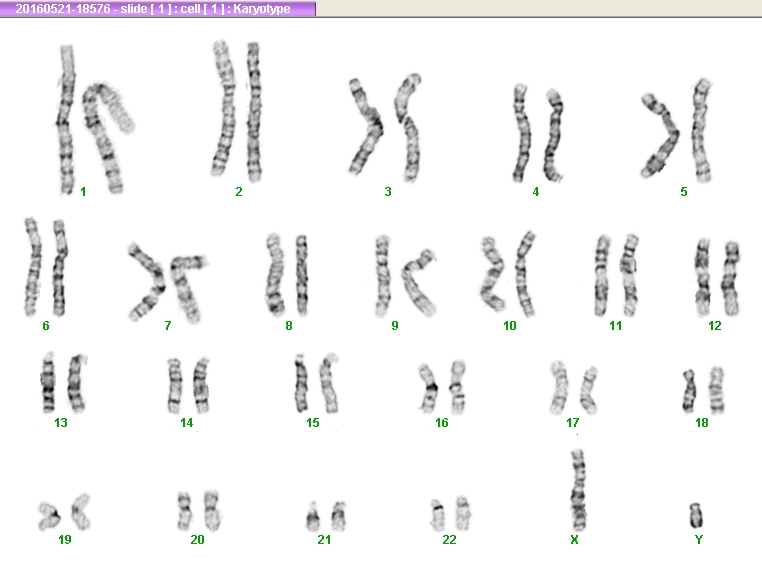Click the green label "1"
Image resolution: width=762 pixels, height=582 pixels.
click(x=83, y=192)
